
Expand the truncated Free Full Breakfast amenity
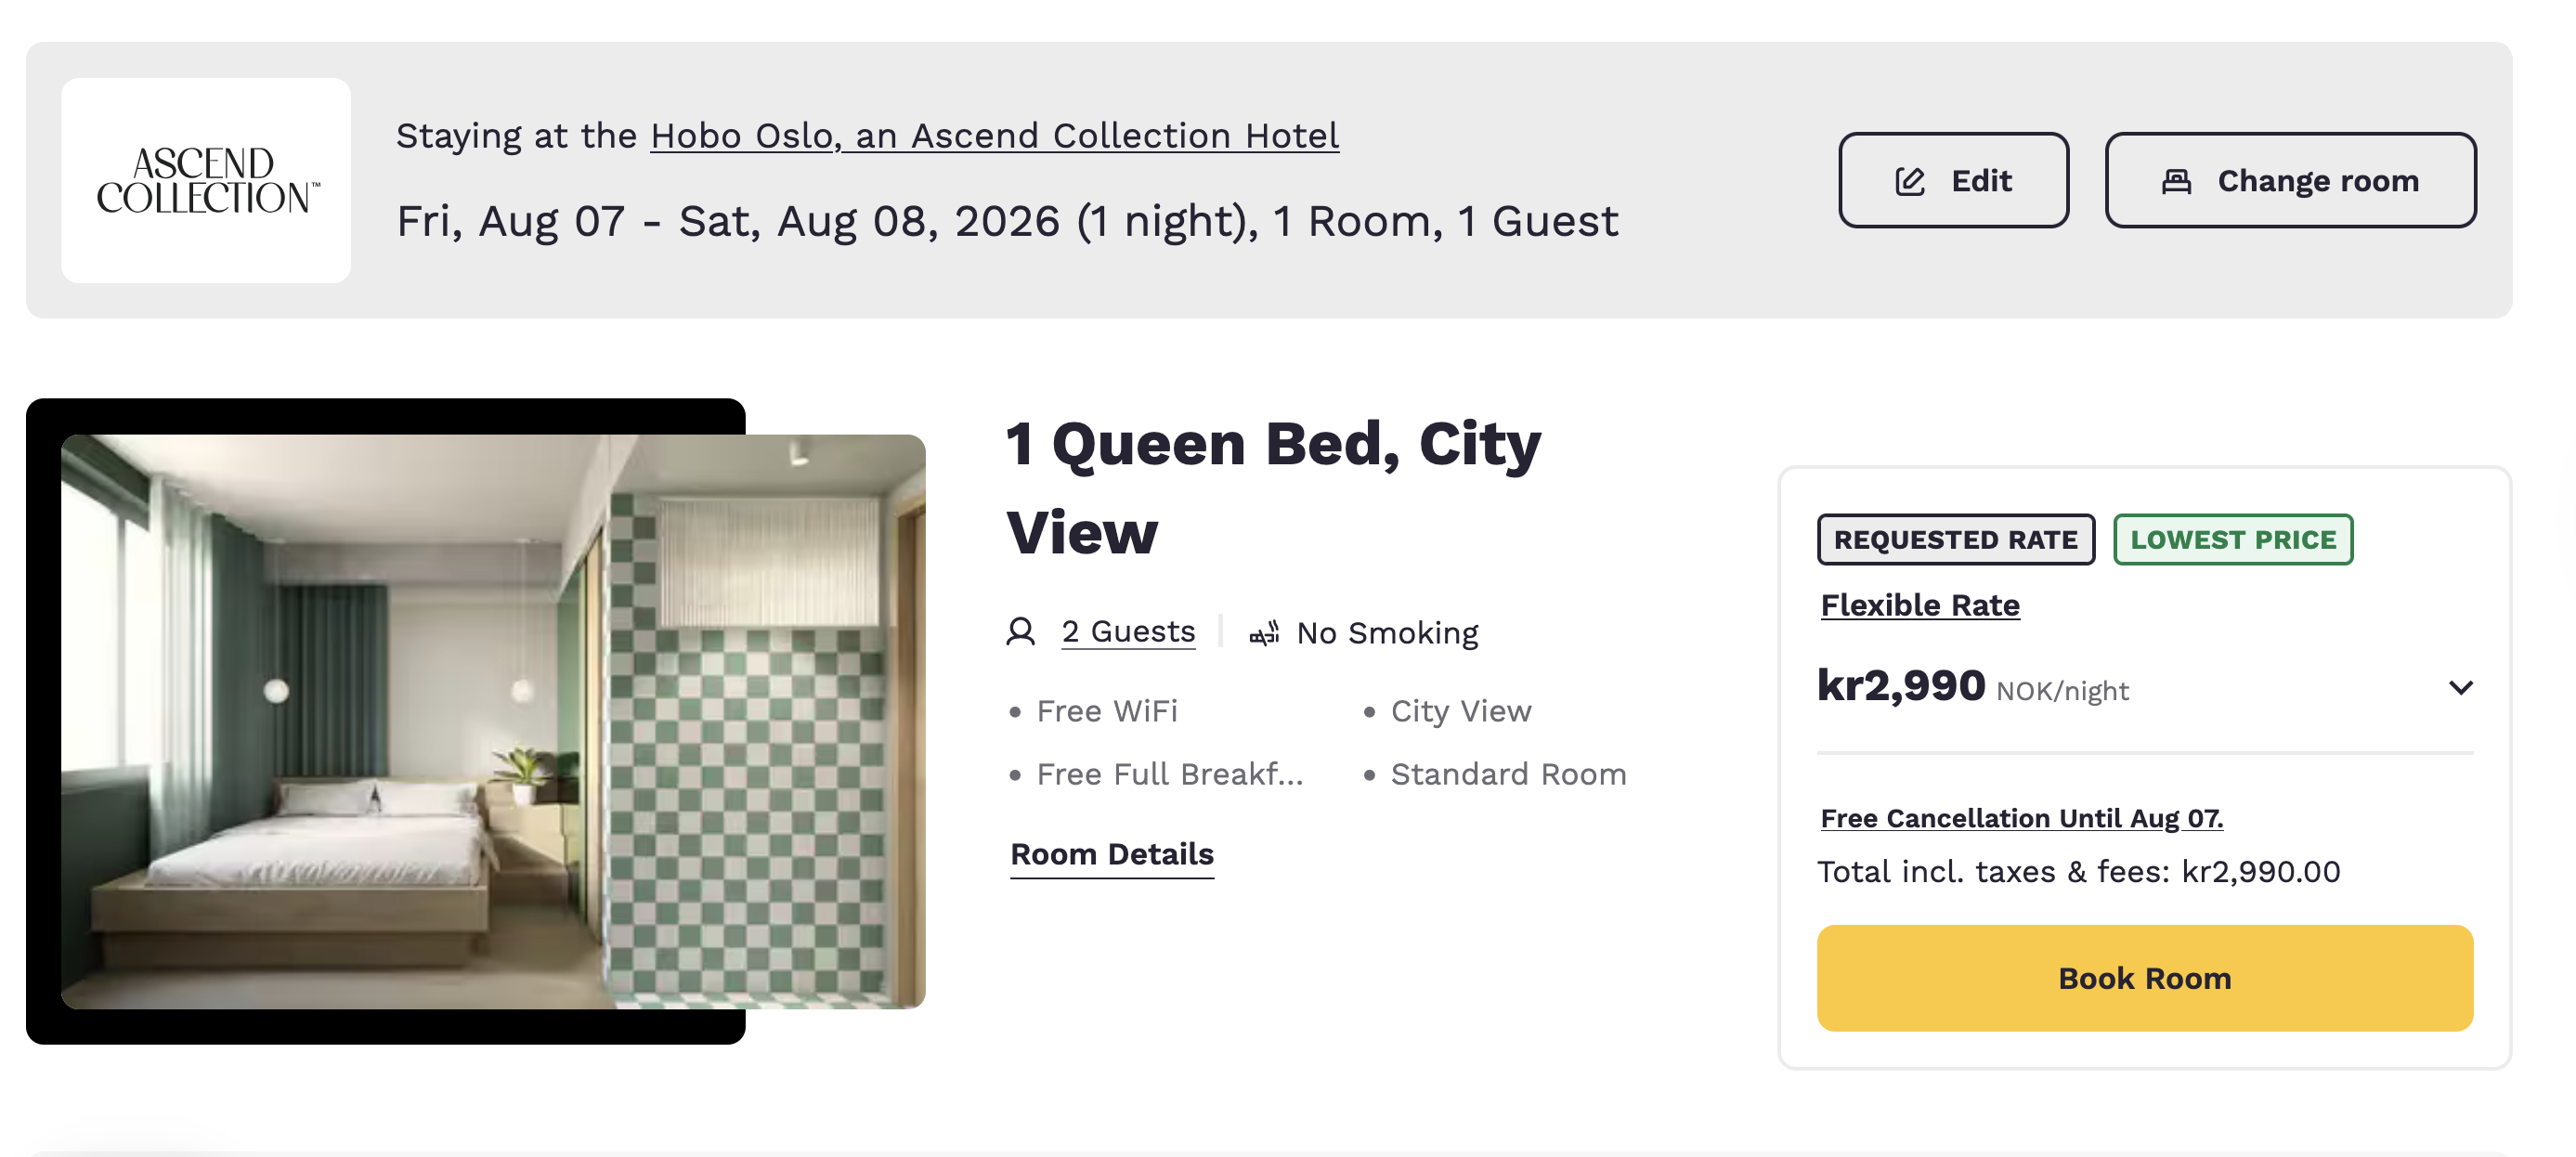(1168, 773)
